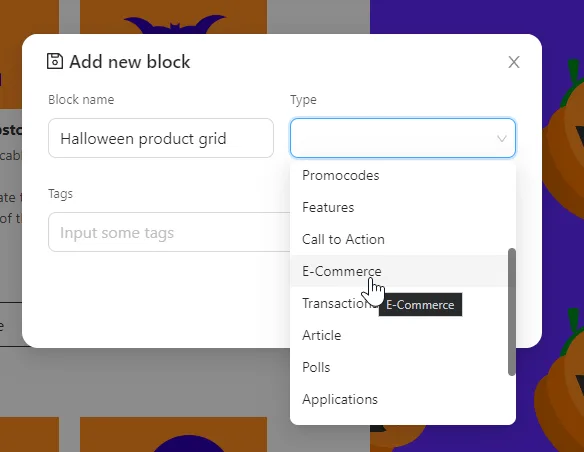Choose Applications in the Type list

click(403, 400)
